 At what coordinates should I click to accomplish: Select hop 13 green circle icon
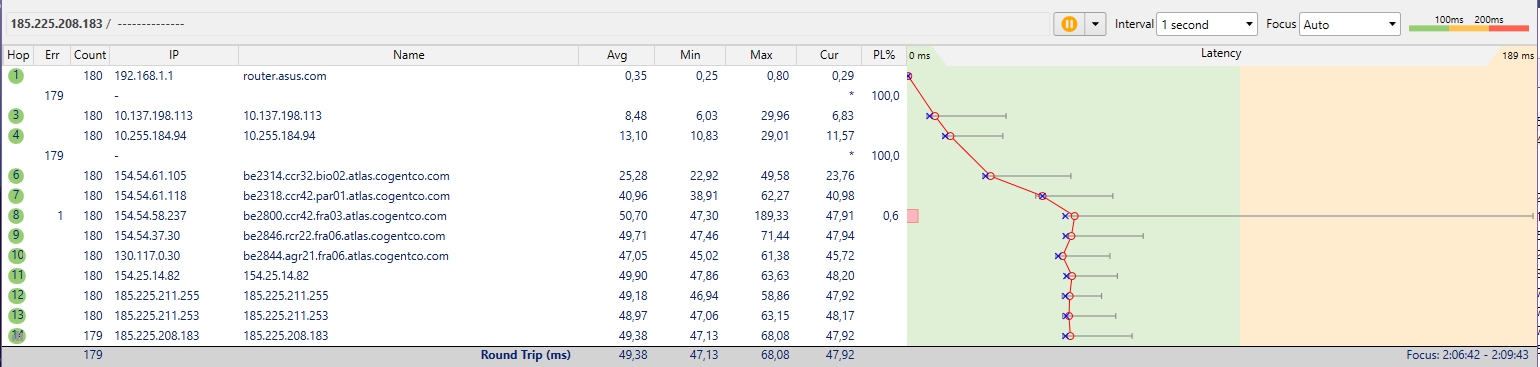pos(16,315)
